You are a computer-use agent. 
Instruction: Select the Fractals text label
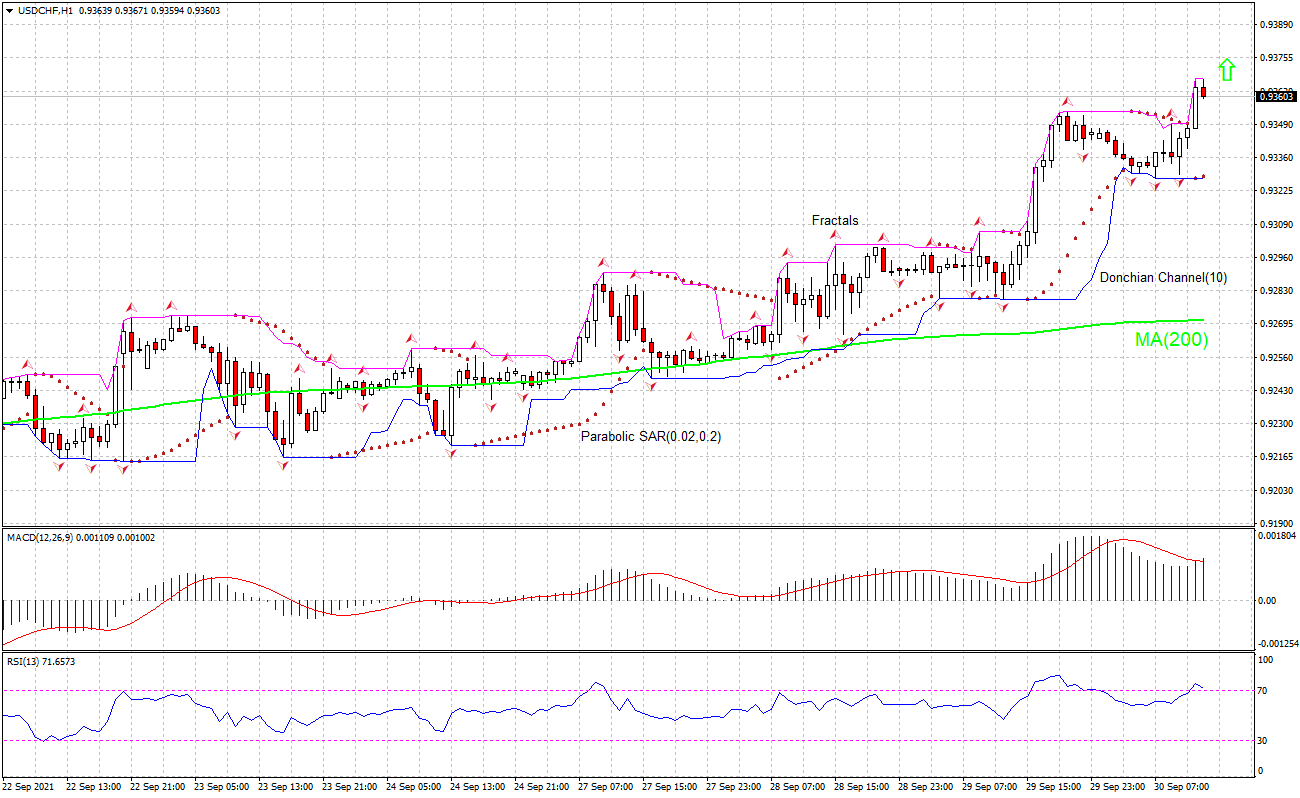(834, 221)
